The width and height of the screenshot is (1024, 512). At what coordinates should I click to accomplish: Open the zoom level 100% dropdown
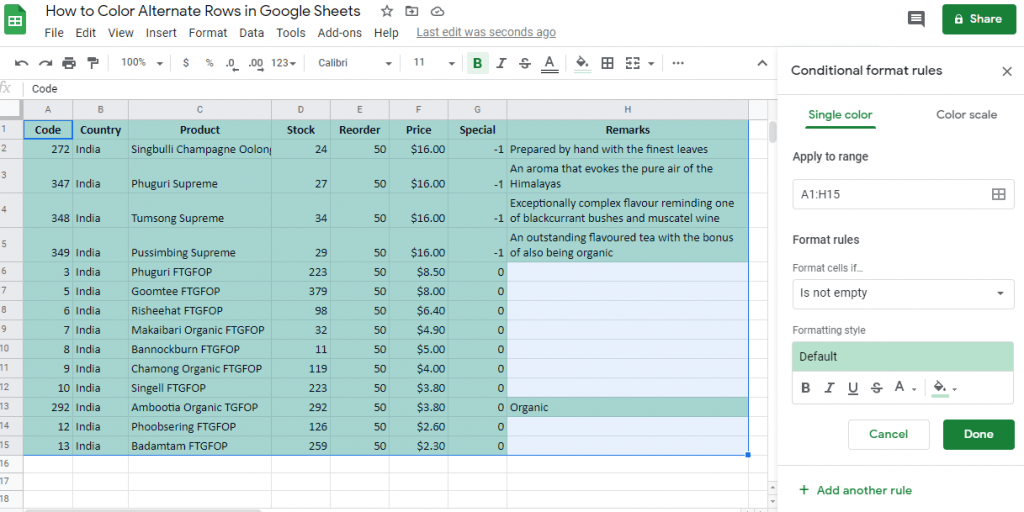tap(142, 63)
